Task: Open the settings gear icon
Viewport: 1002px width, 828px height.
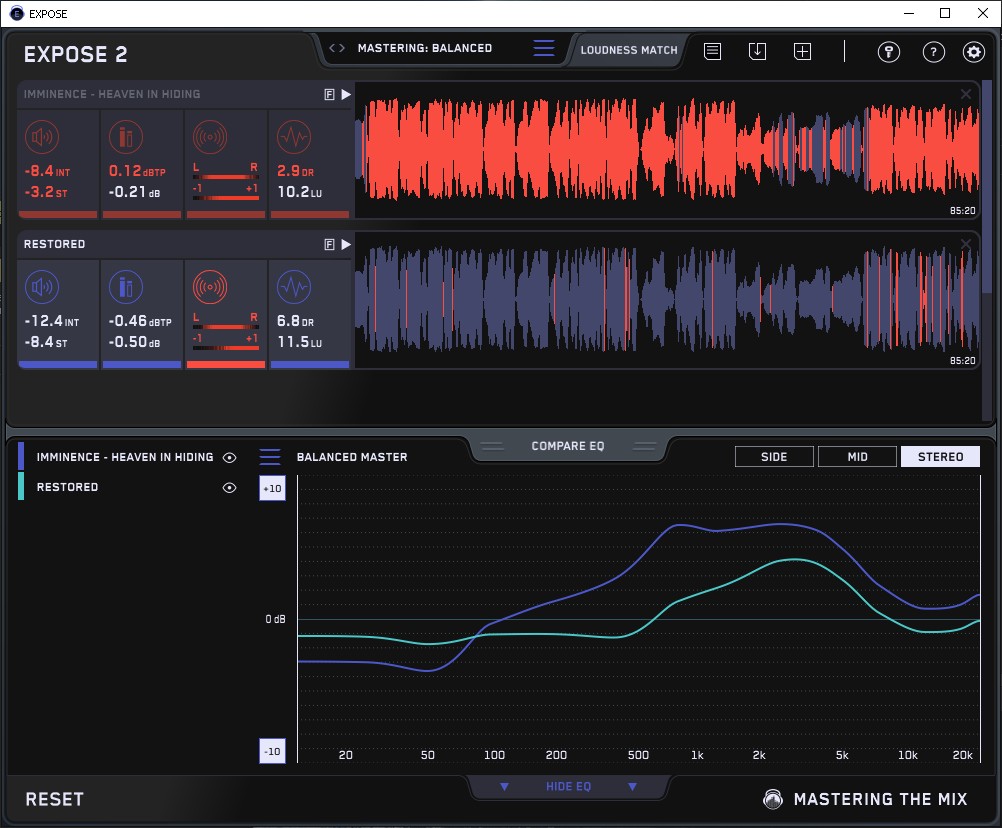Action: (x=974, y=52)
